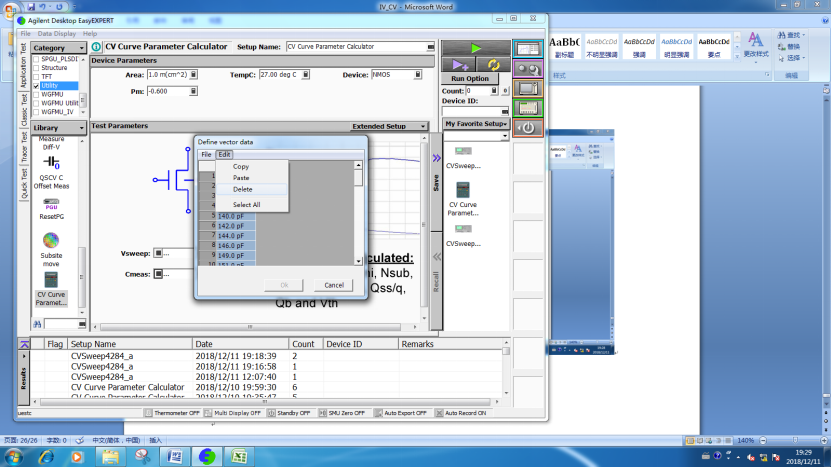Toggle Thermometer OFF in status bar
This screenshot has height=468, width=831.
coord(172,413)
